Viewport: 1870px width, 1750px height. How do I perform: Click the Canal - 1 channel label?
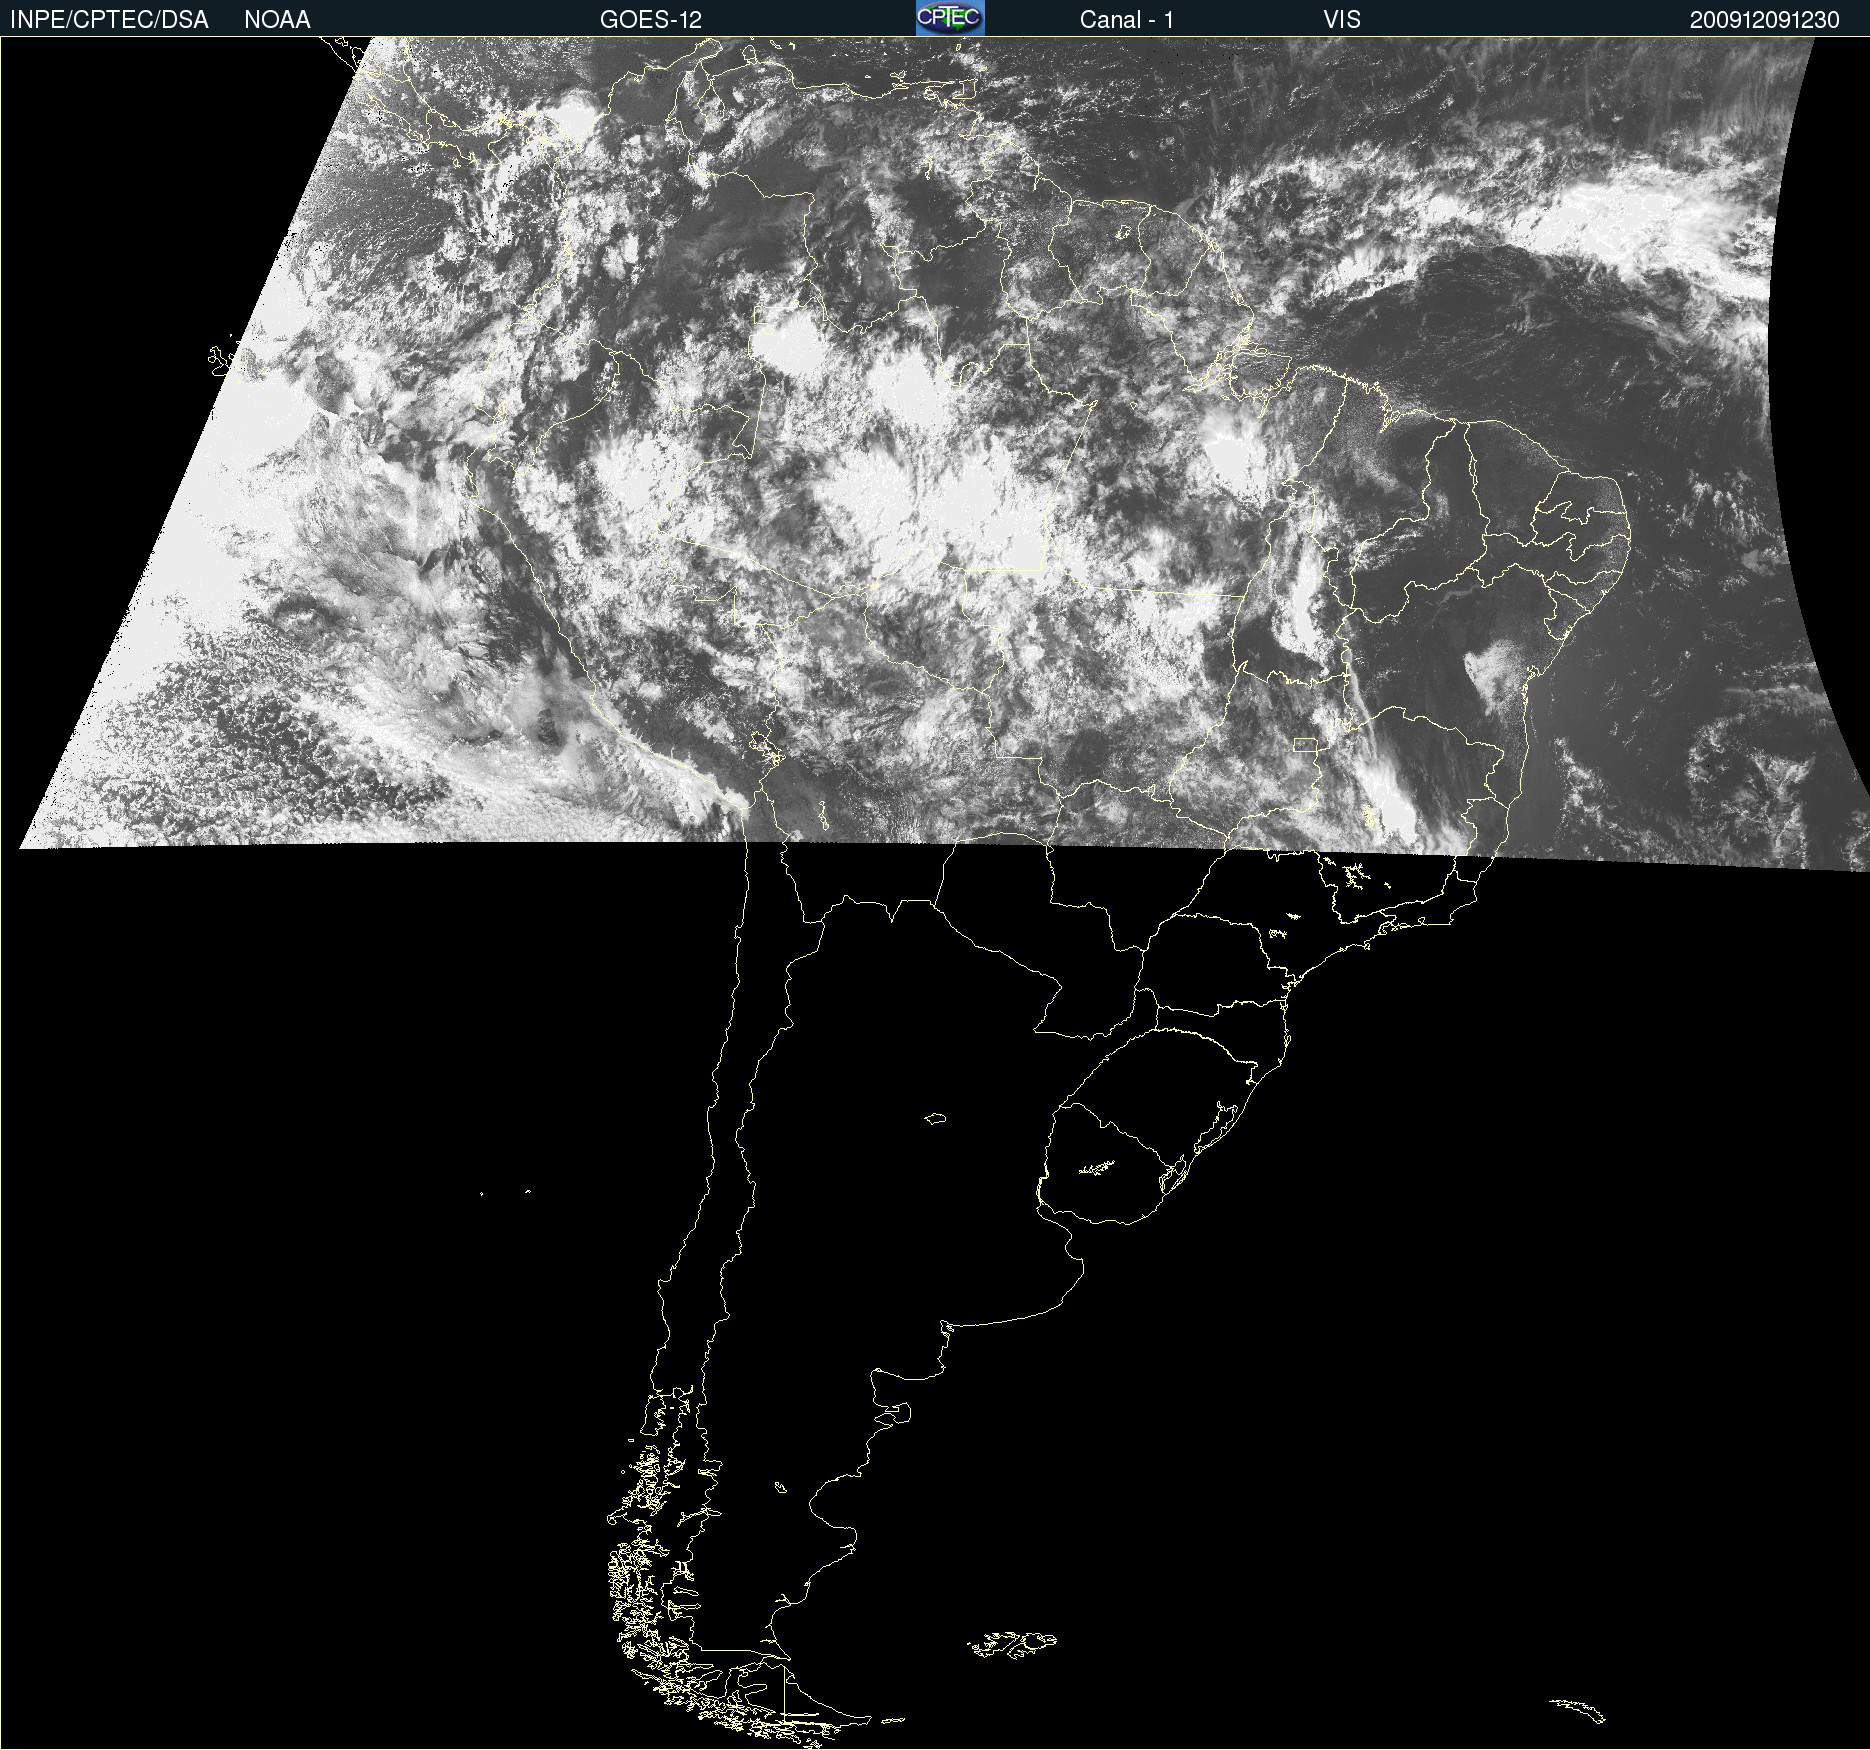[1127, 20]
